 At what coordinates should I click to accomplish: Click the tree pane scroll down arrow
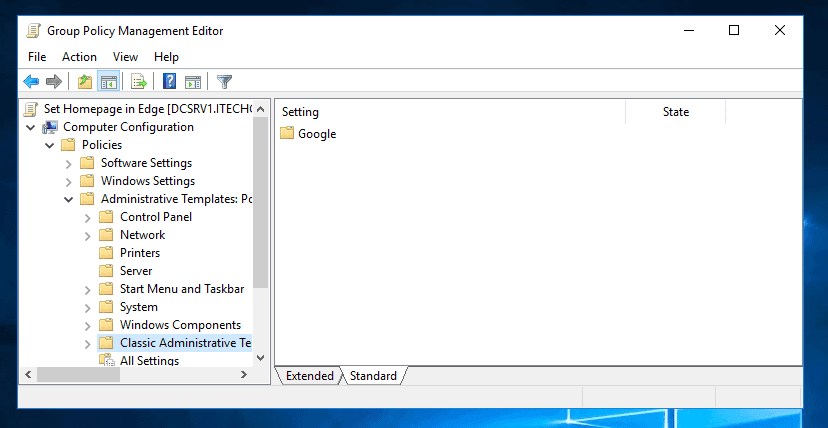[260, 357]
